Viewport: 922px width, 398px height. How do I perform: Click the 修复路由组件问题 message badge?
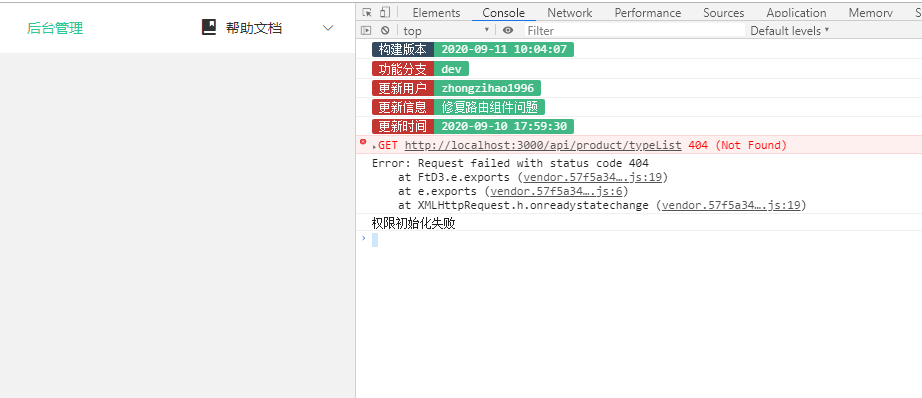[489, 107]
